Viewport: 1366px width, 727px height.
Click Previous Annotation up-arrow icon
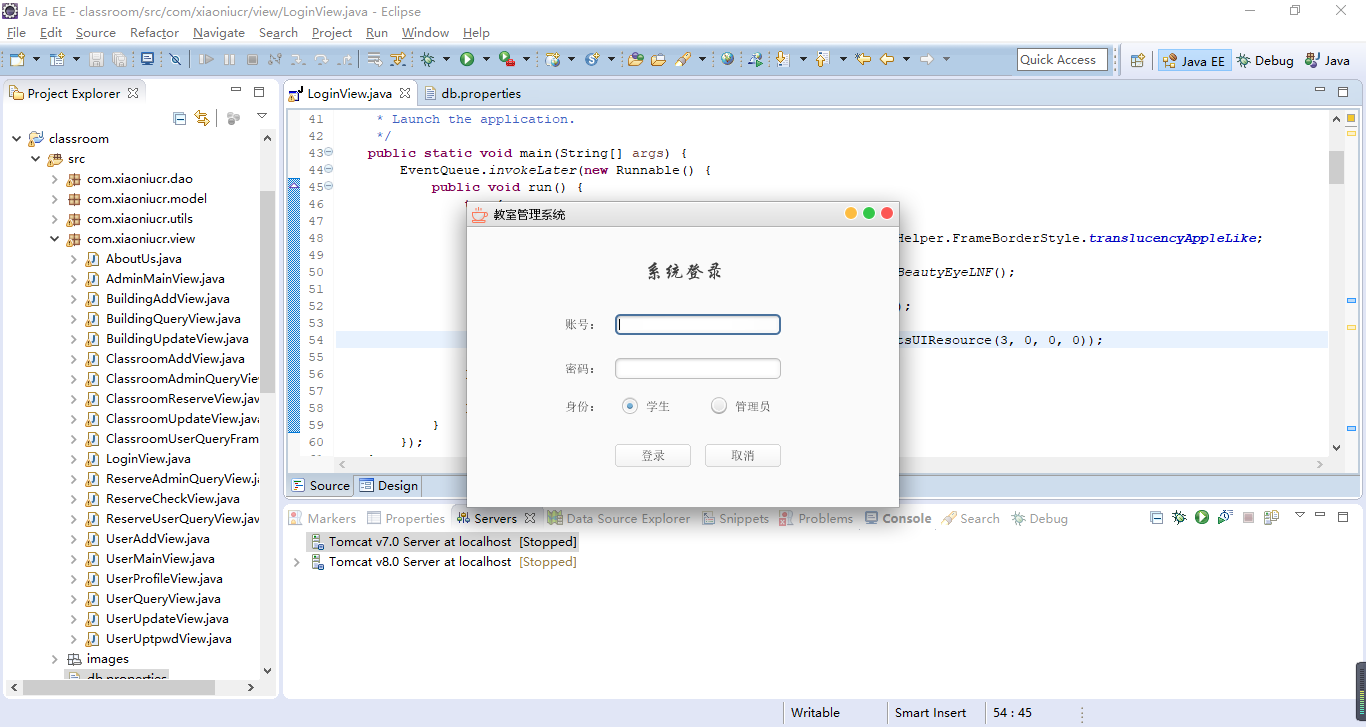coord(823,60)
